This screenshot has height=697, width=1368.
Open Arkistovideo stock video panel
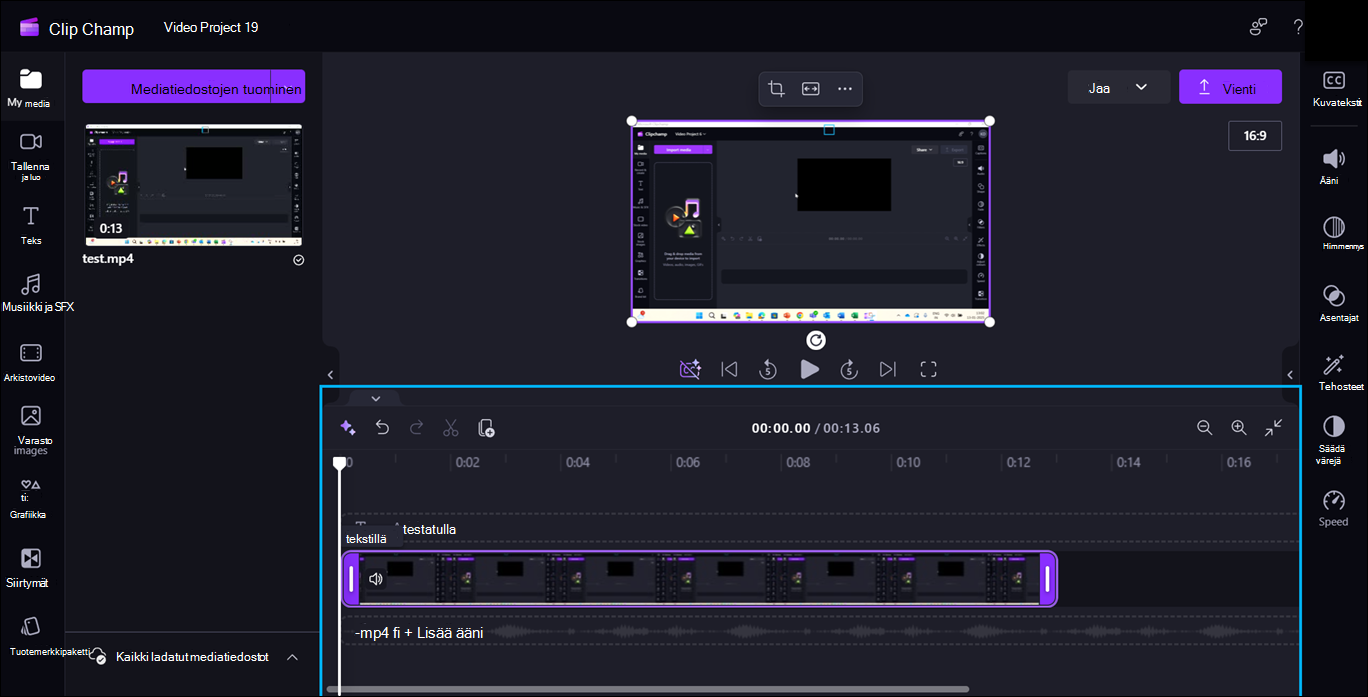pos(30,363)
